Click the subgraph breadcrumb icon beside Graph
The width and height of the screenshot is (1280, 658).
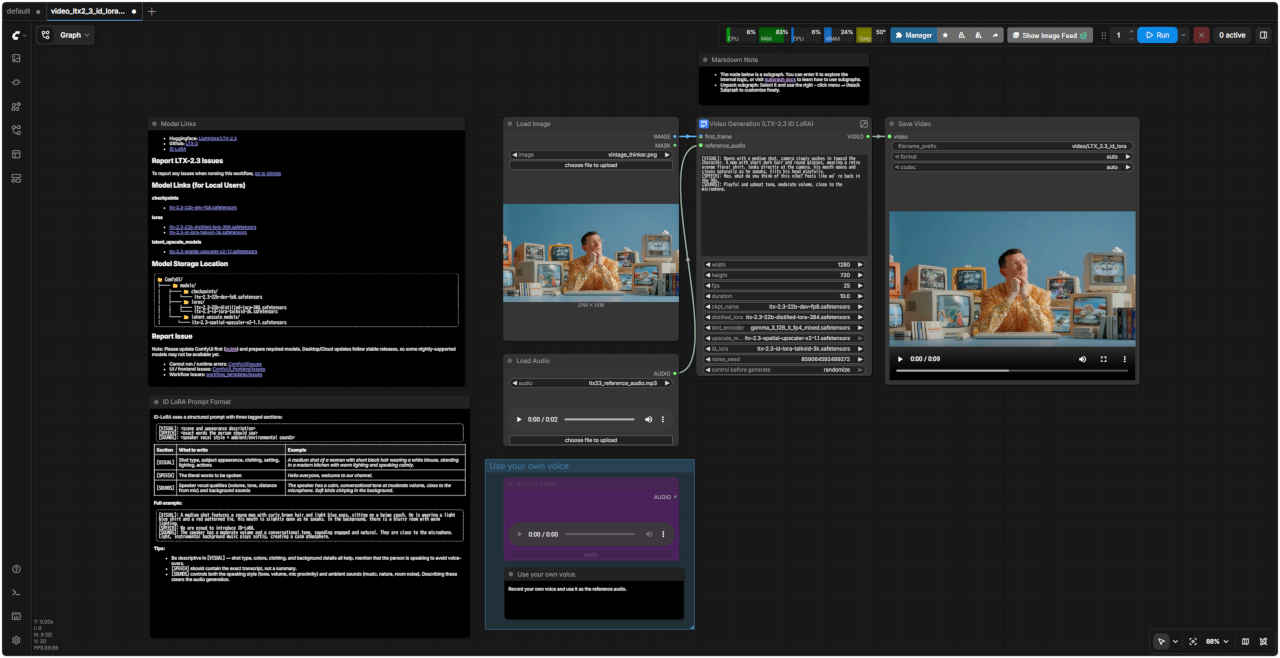click(46, 35)
